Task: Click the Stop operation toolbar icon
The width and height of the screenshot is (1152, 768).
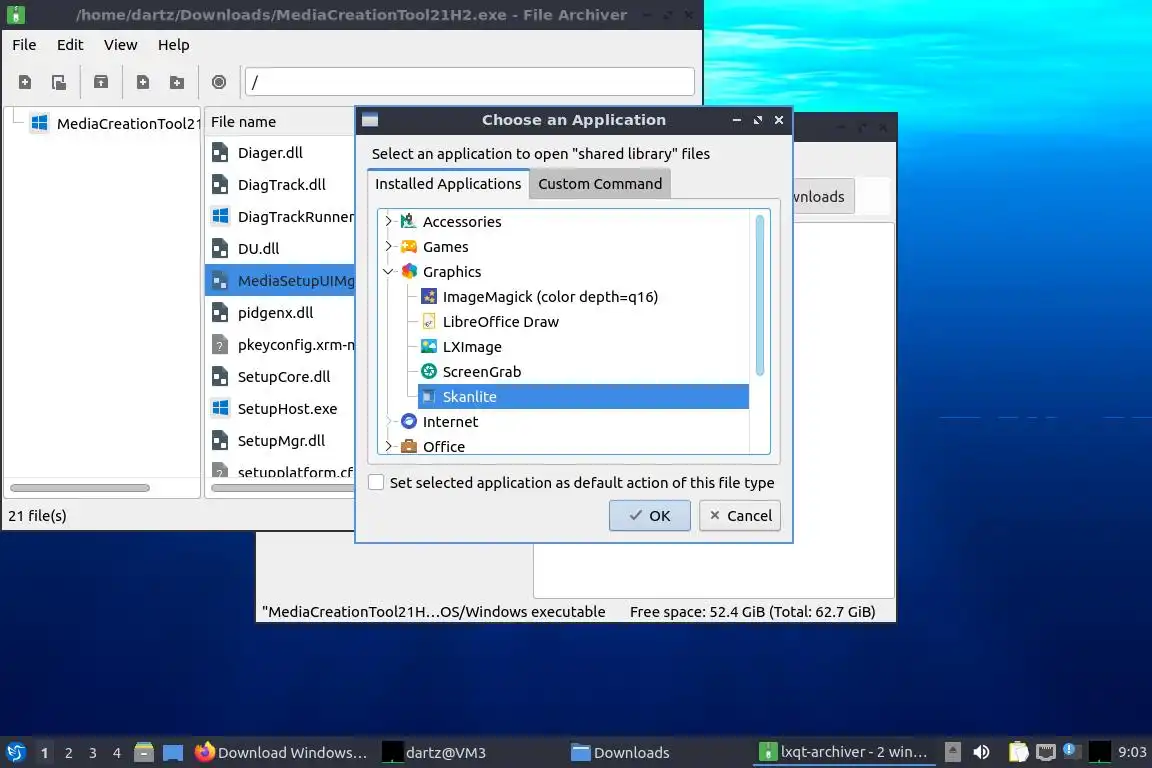Action: coord(219,82)
